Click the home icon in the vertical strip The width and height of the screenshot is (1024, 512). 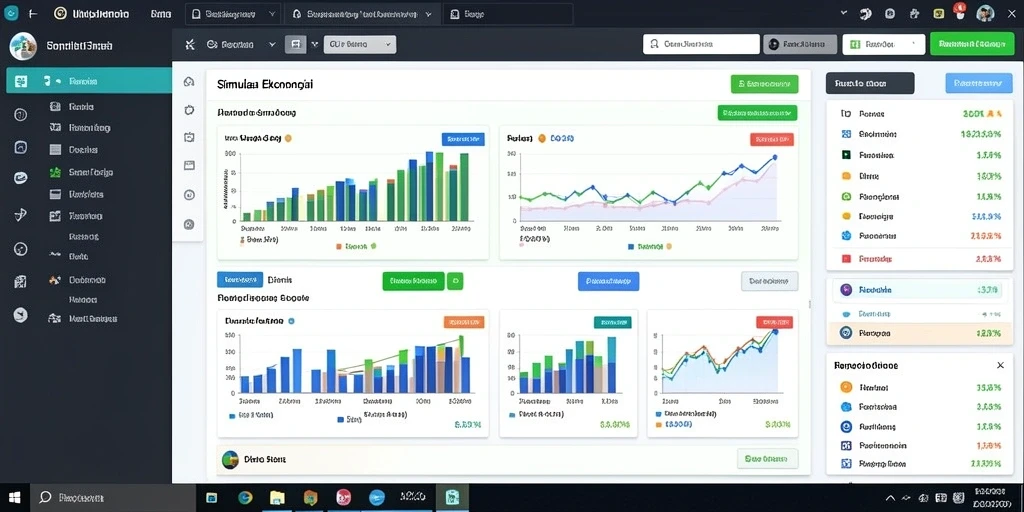pos(189,82)
